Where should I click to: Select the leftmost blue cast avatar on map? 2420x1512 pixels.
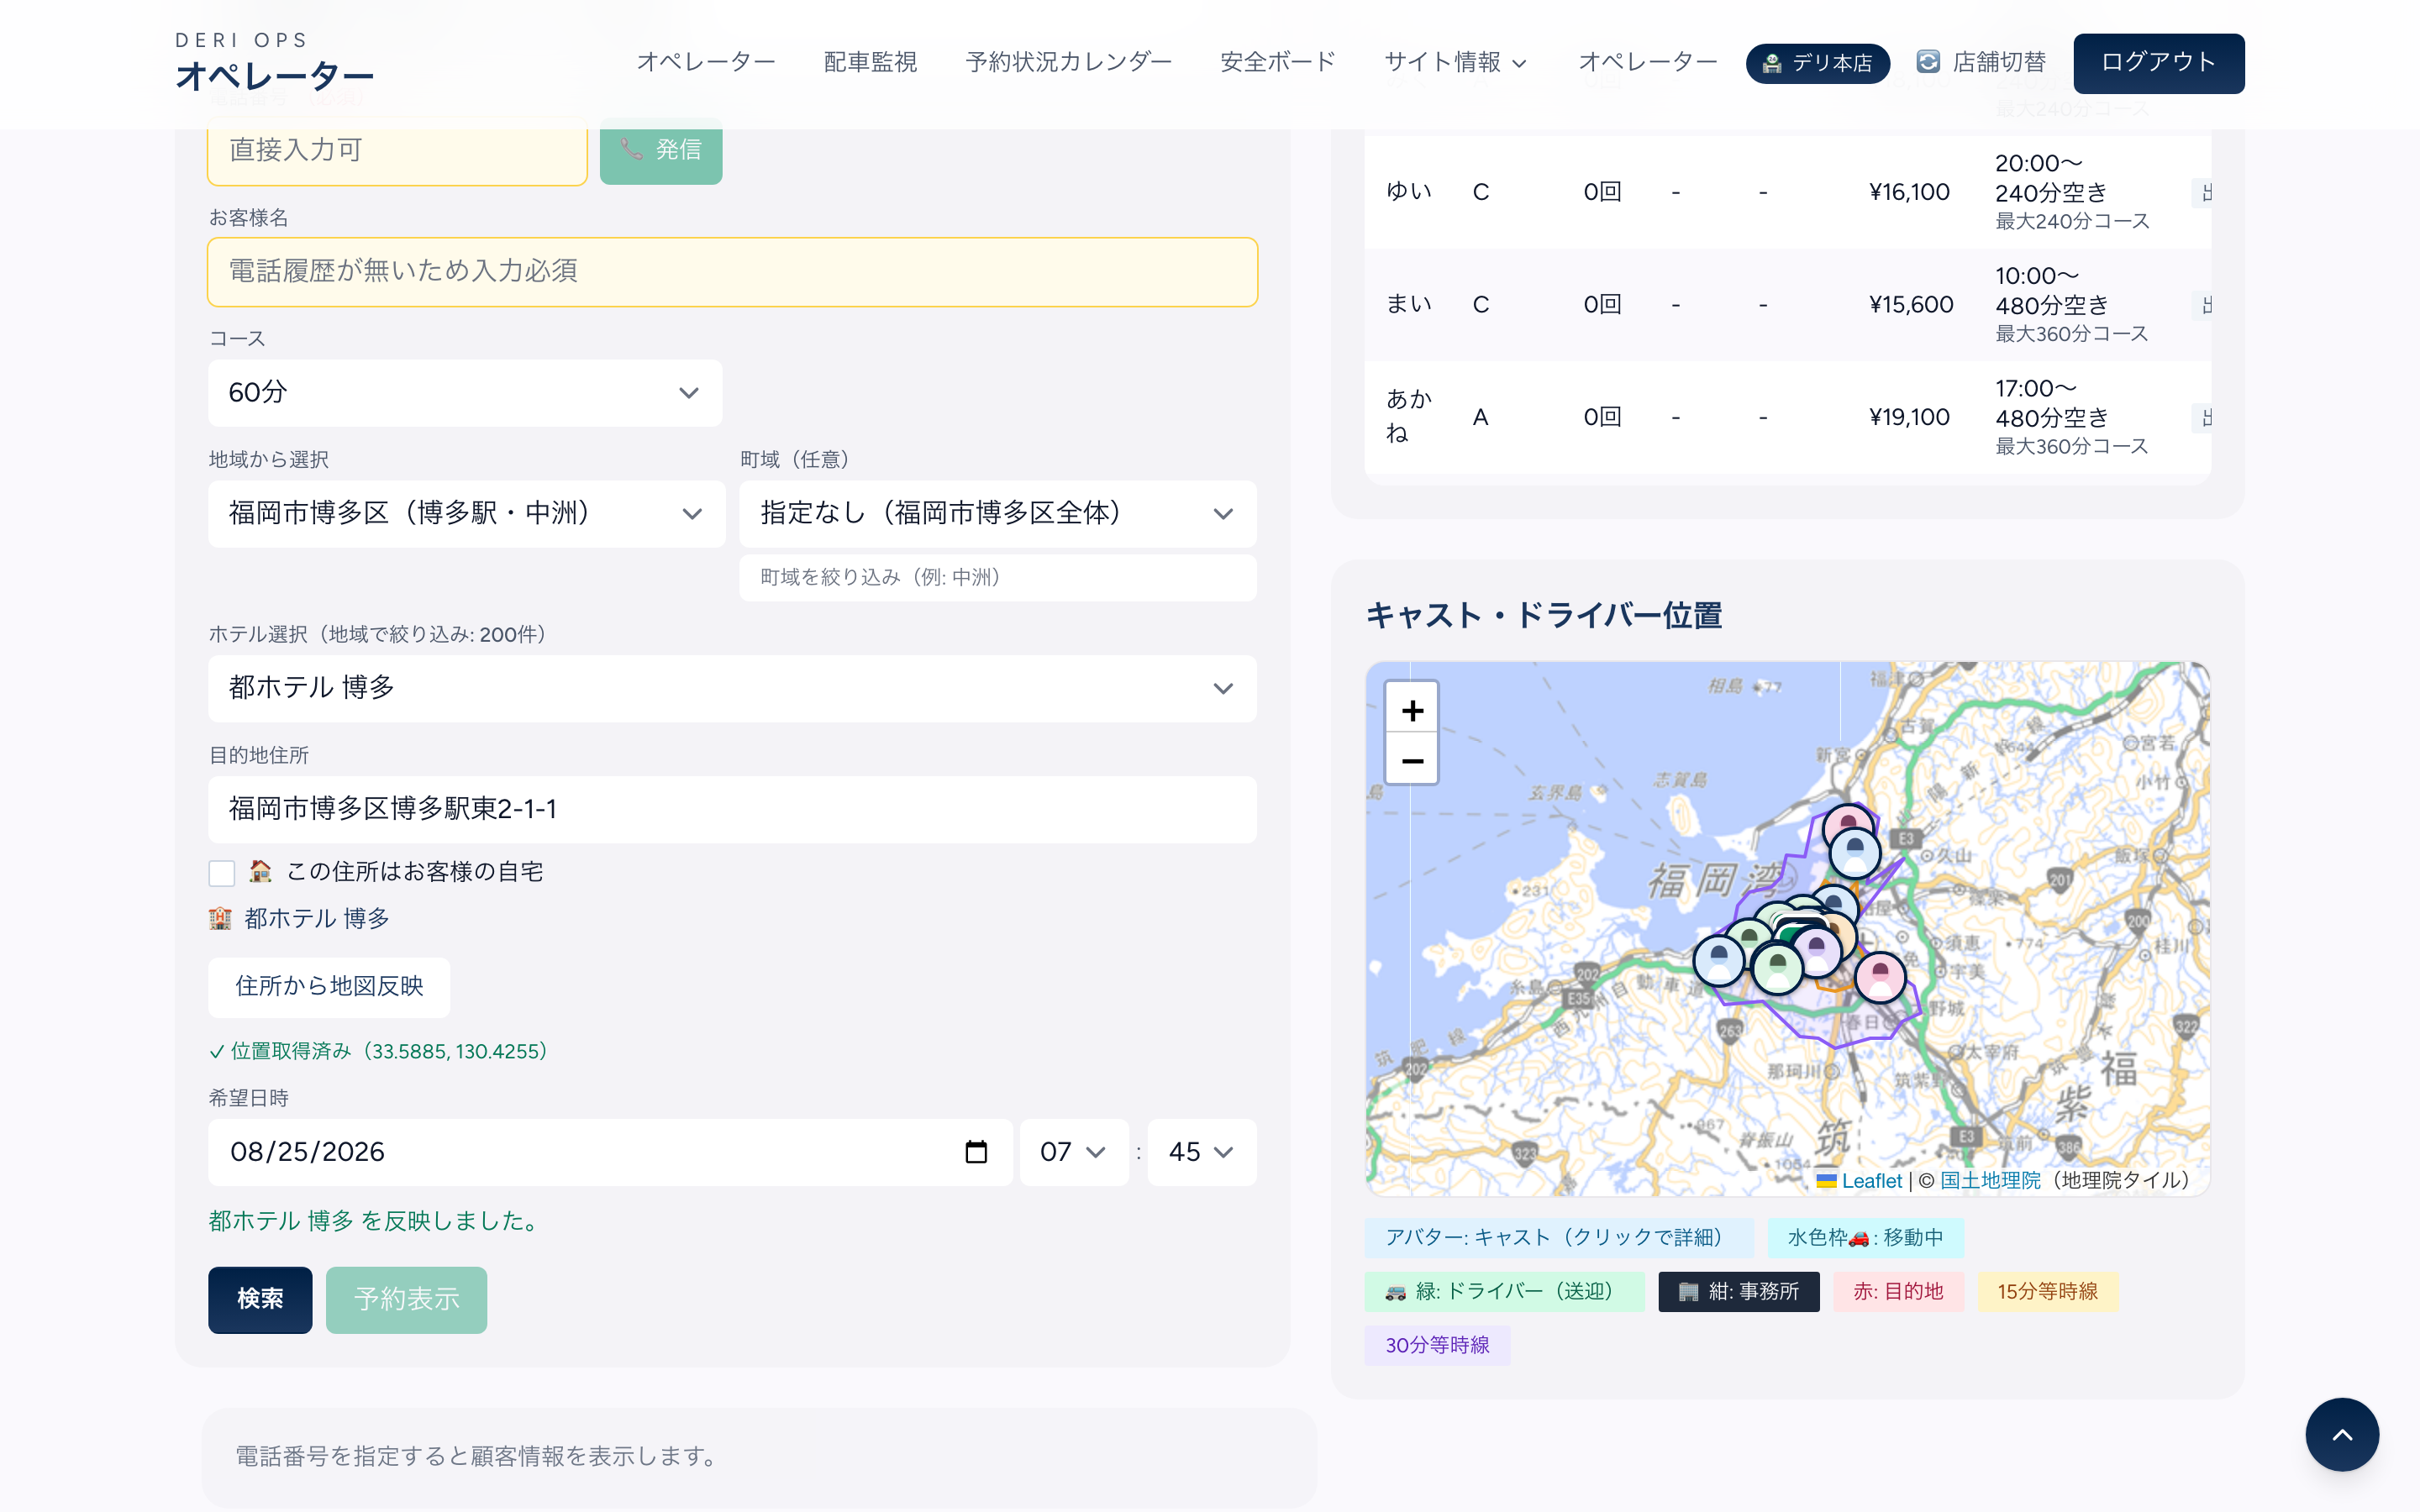1718,959
